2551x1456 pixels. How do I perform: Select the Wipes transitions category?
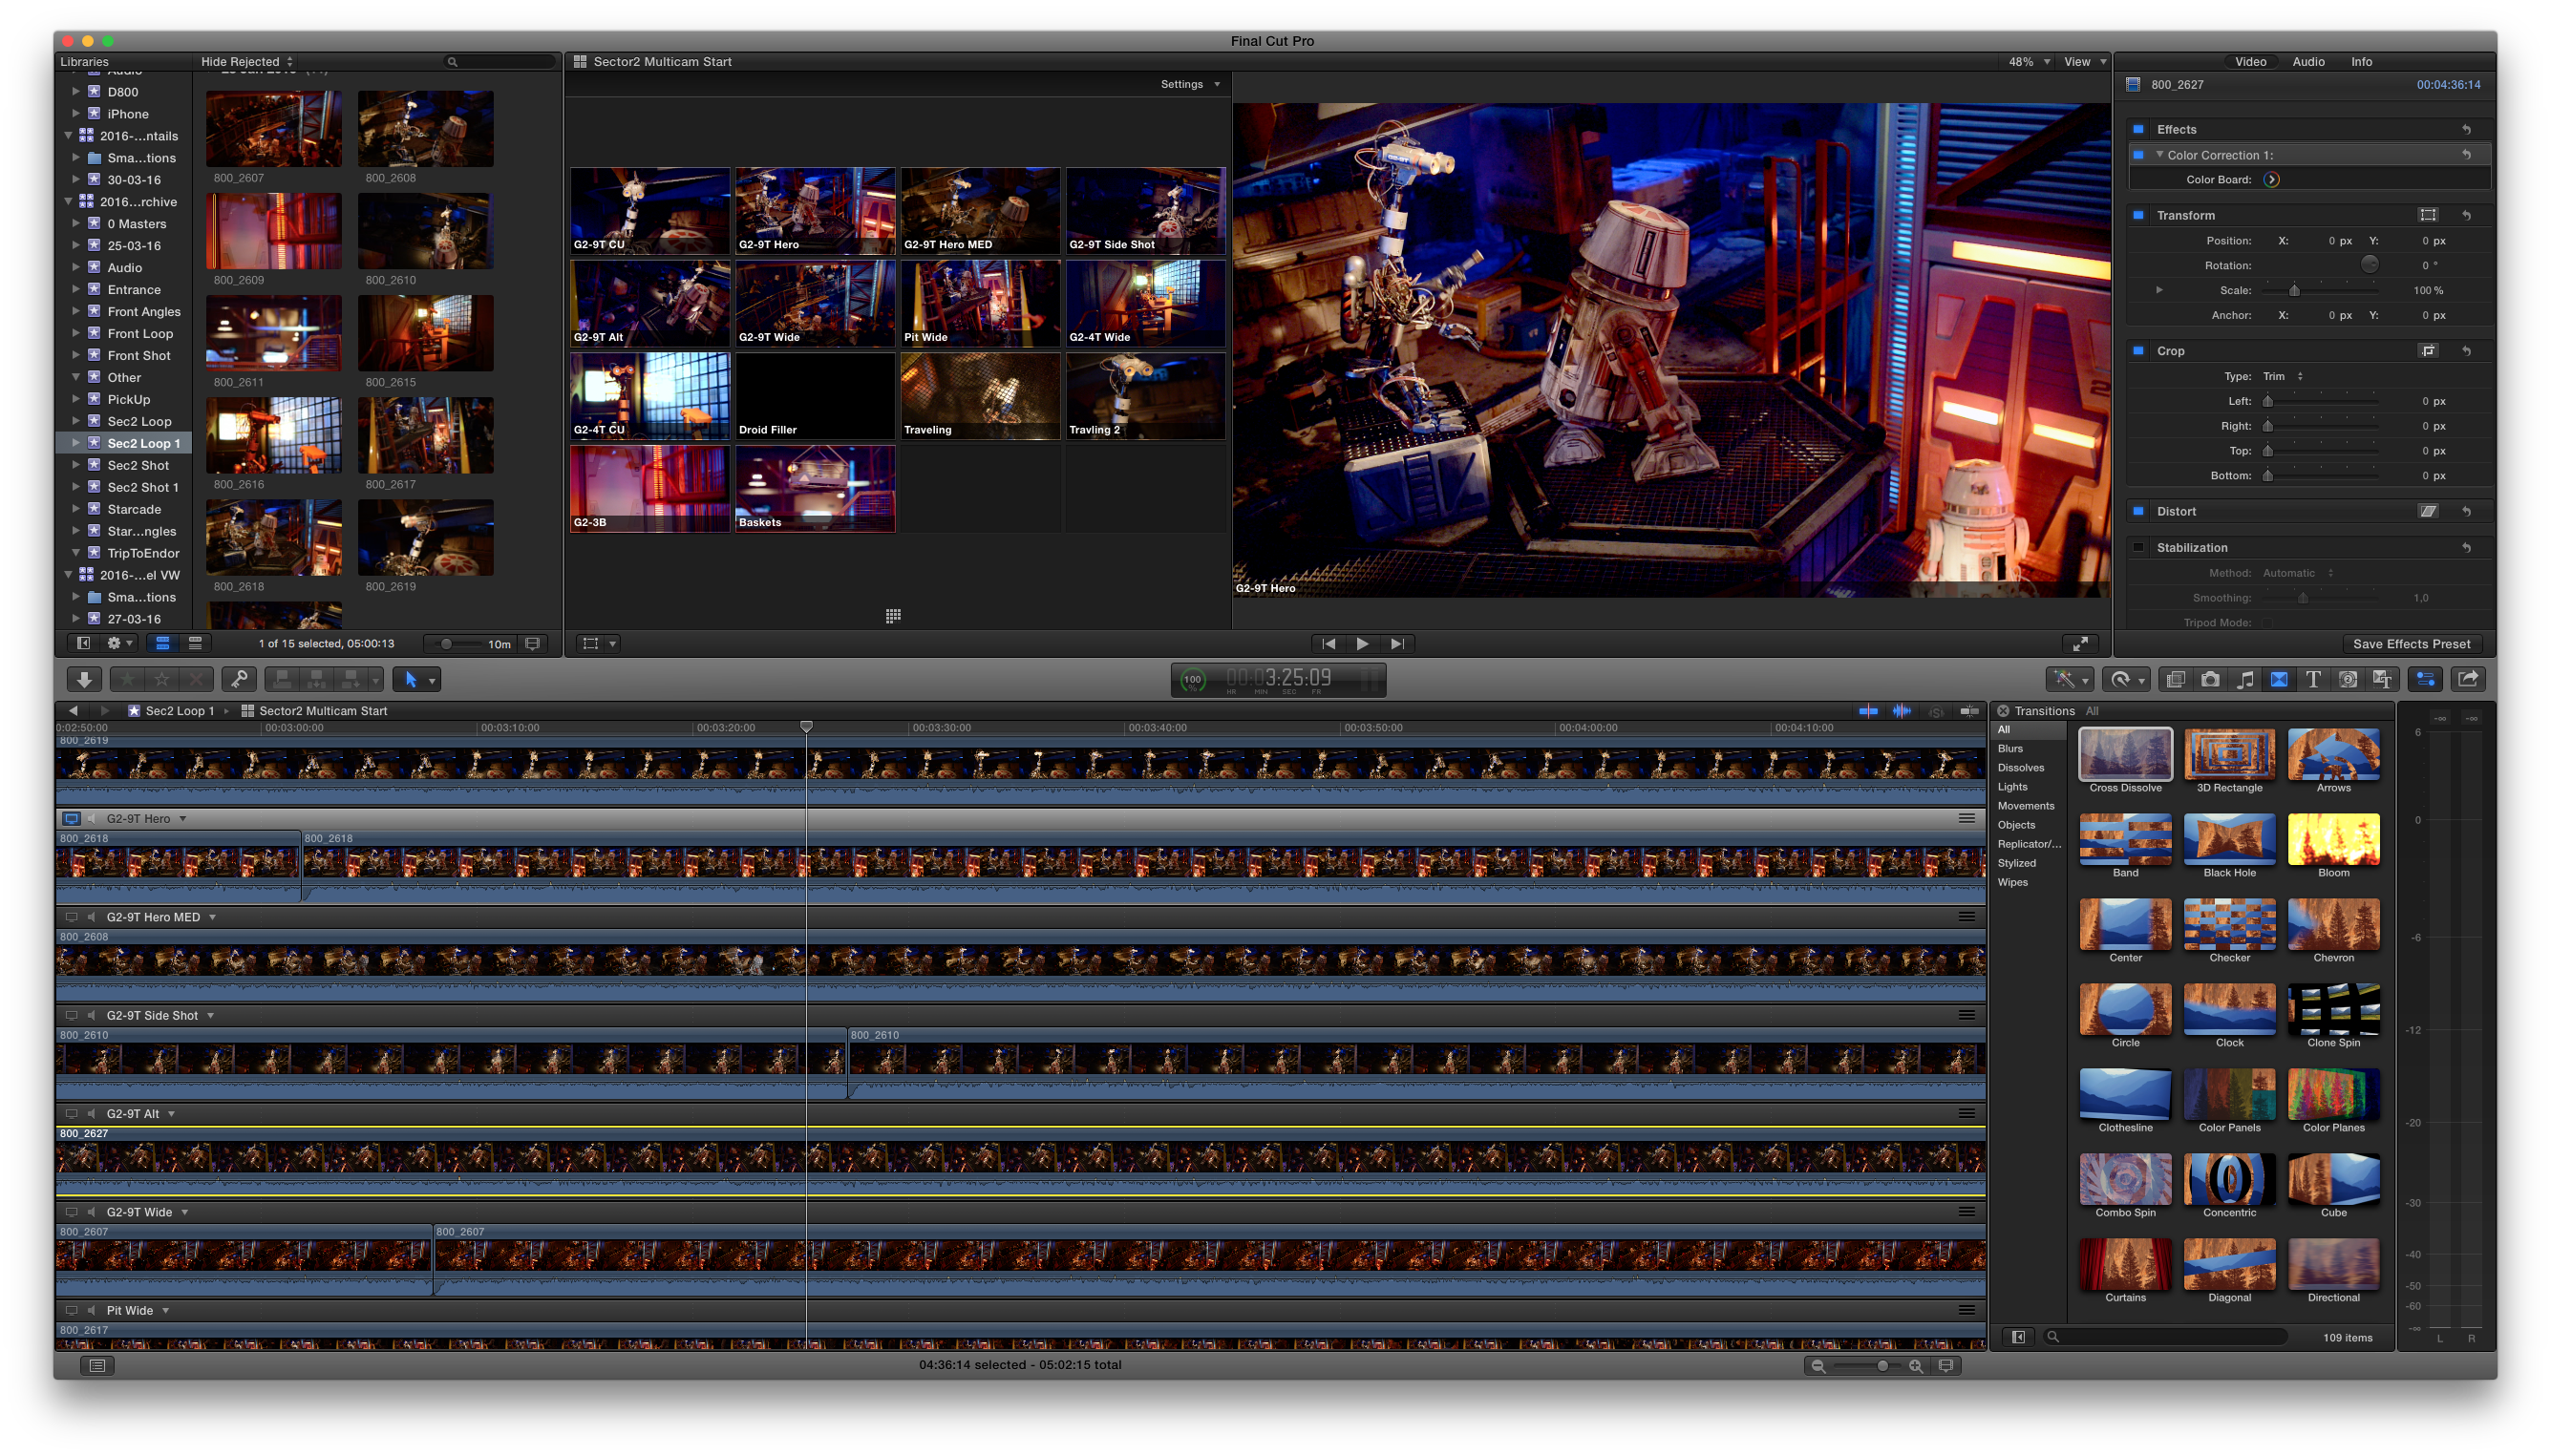click(x=2012, y=882)
